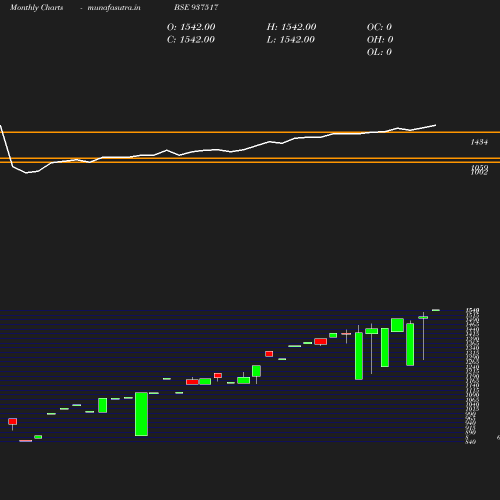Image resolution: width=500 pixels, height=500 pixels.
Task: Click the close price C: 1542.00
Action: (x=191, y=40)
